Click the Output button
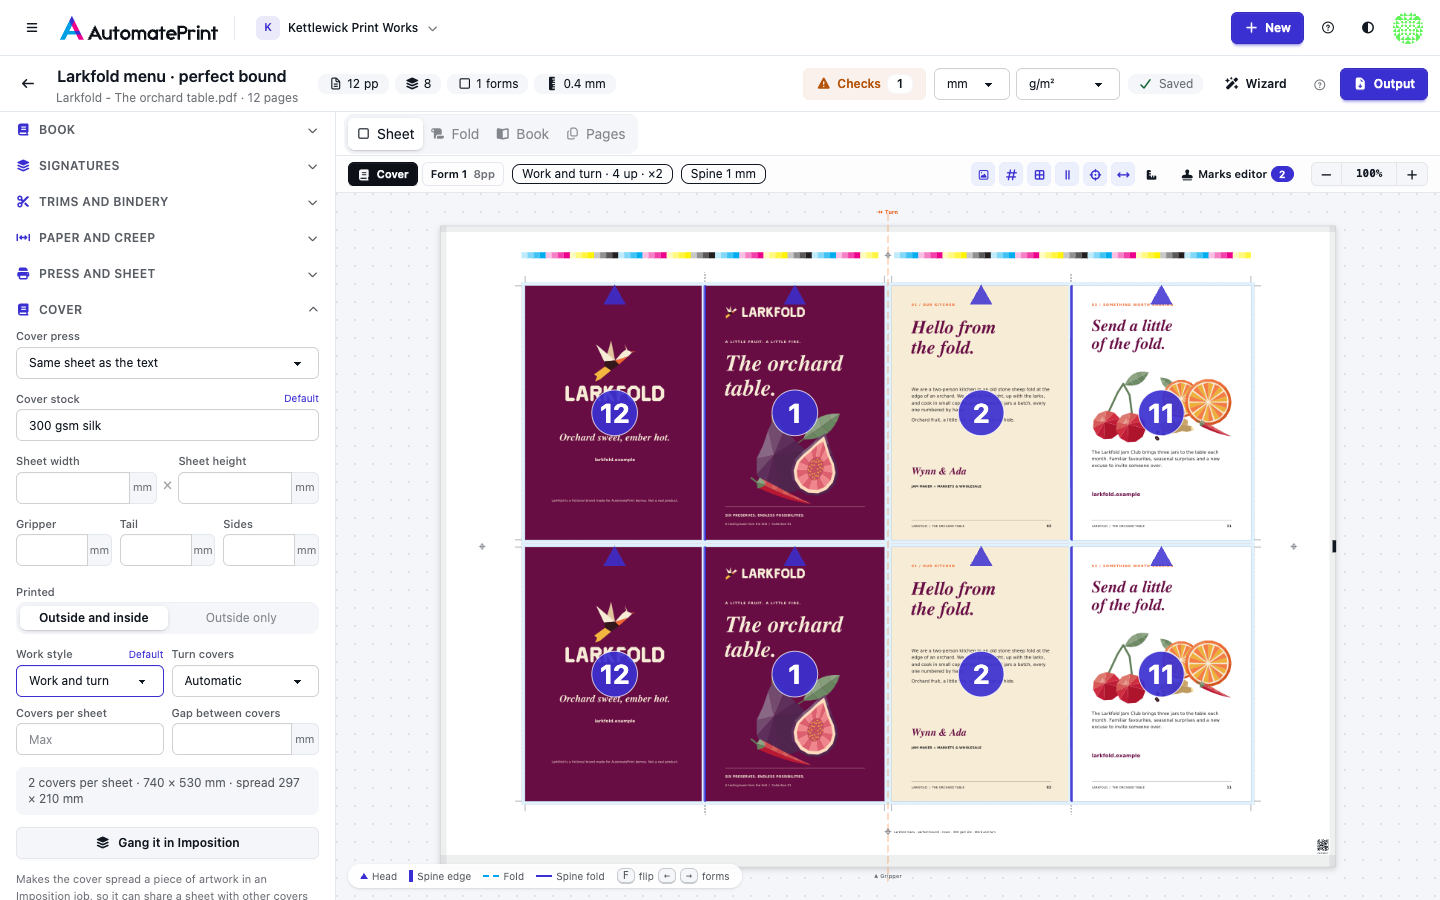 [1384, 84]
